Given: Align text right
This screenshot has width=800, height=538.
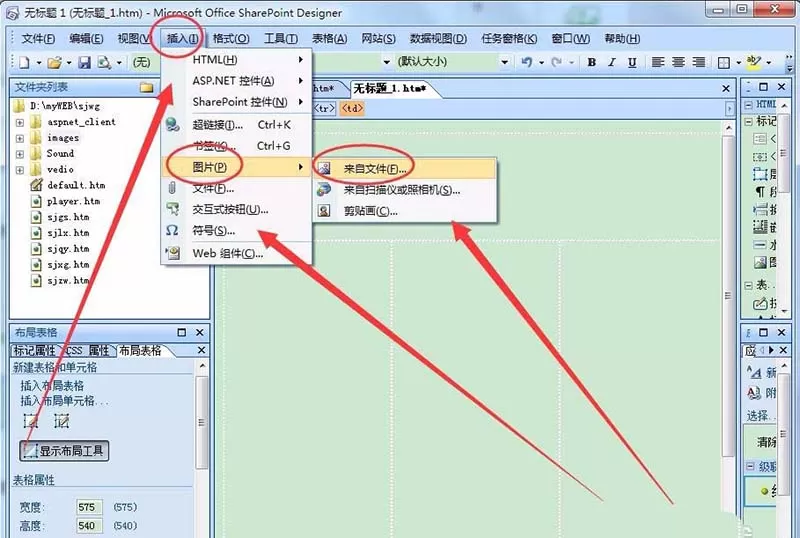Looking at the screenshot, I should pyautogui.click(x=698, y=62).
